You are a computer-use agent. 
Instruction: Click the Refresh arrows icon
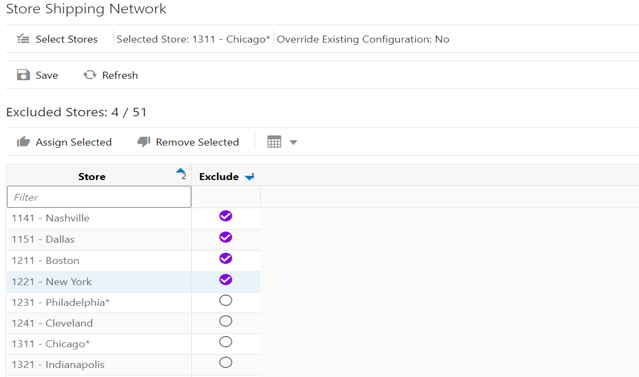coord(90,75)
